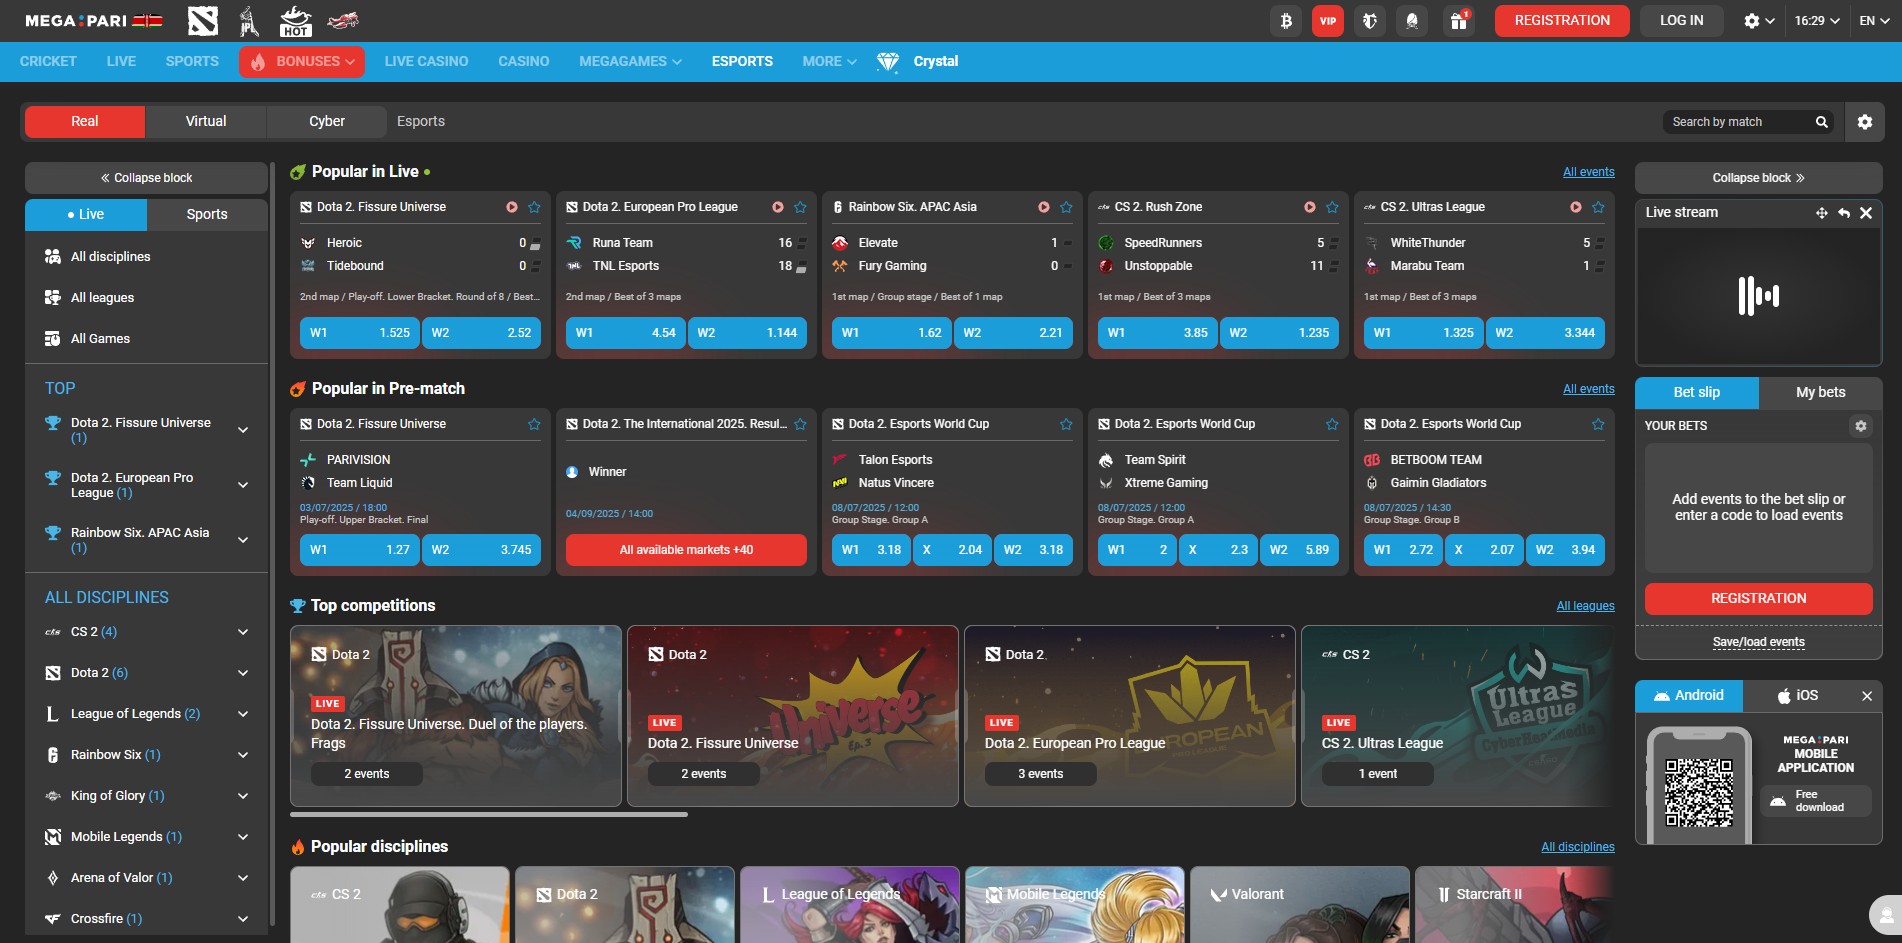Click the Bitcoin payments icon
The height and width of the screenshot is (943, 1902).
pos(1286,21)
